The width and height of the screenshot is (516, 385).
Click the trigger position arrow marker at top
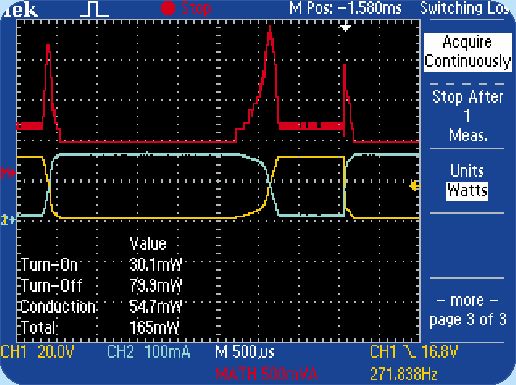pos(345,27)
